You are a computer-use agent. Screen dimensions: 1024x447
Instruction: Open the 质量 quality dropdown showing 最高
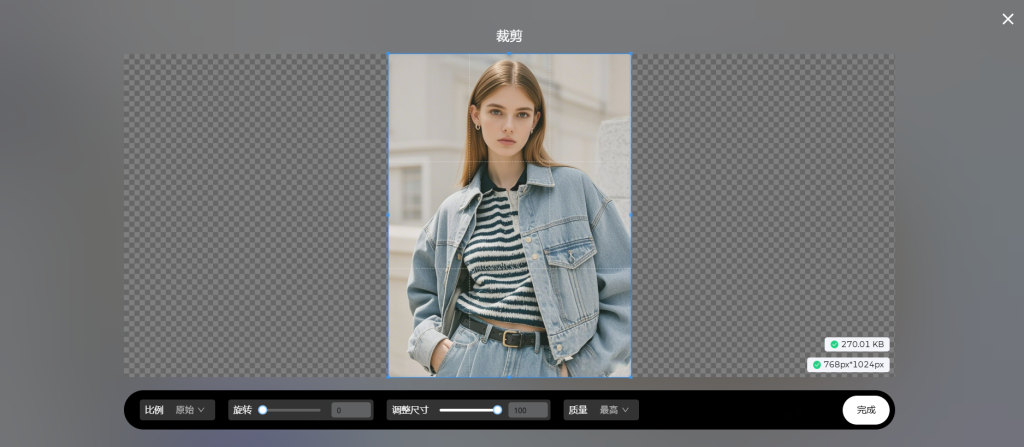(615, 410)
